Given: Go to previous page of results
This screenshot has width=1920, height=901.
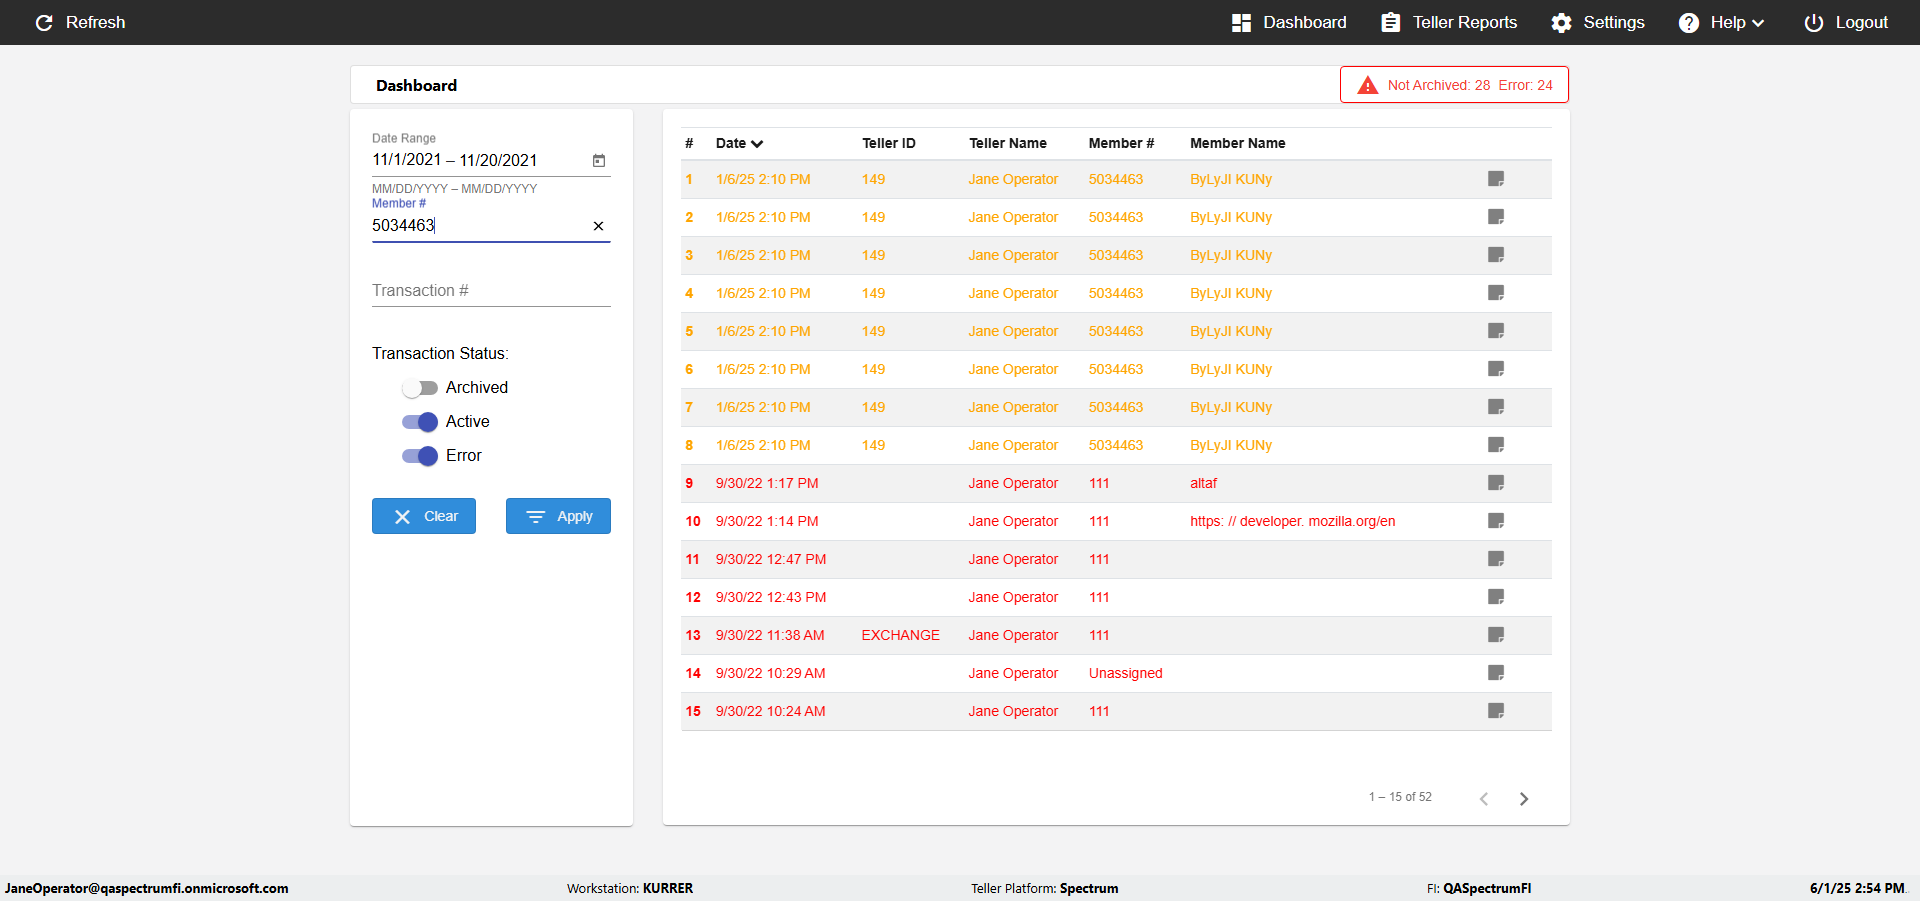Looking at the screenshot, I should [x=1484, y=798].
